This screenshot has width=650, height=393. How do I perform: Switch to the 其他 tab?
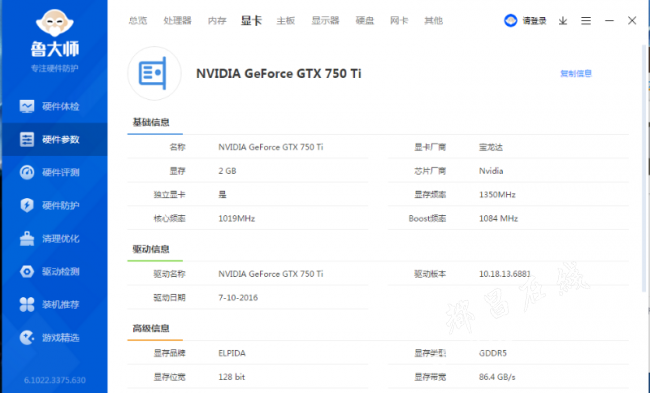click(x=434, y=20)
